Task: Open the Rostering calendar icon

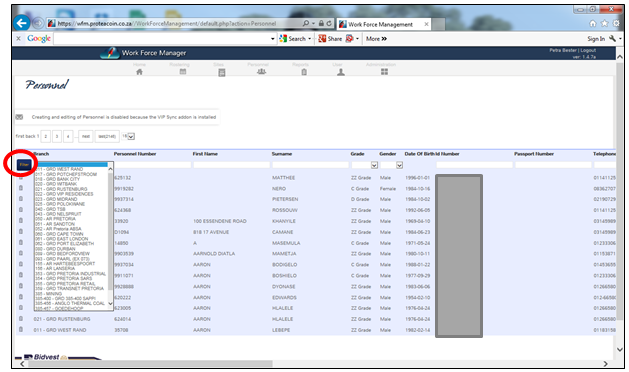Action: point(183,71)
